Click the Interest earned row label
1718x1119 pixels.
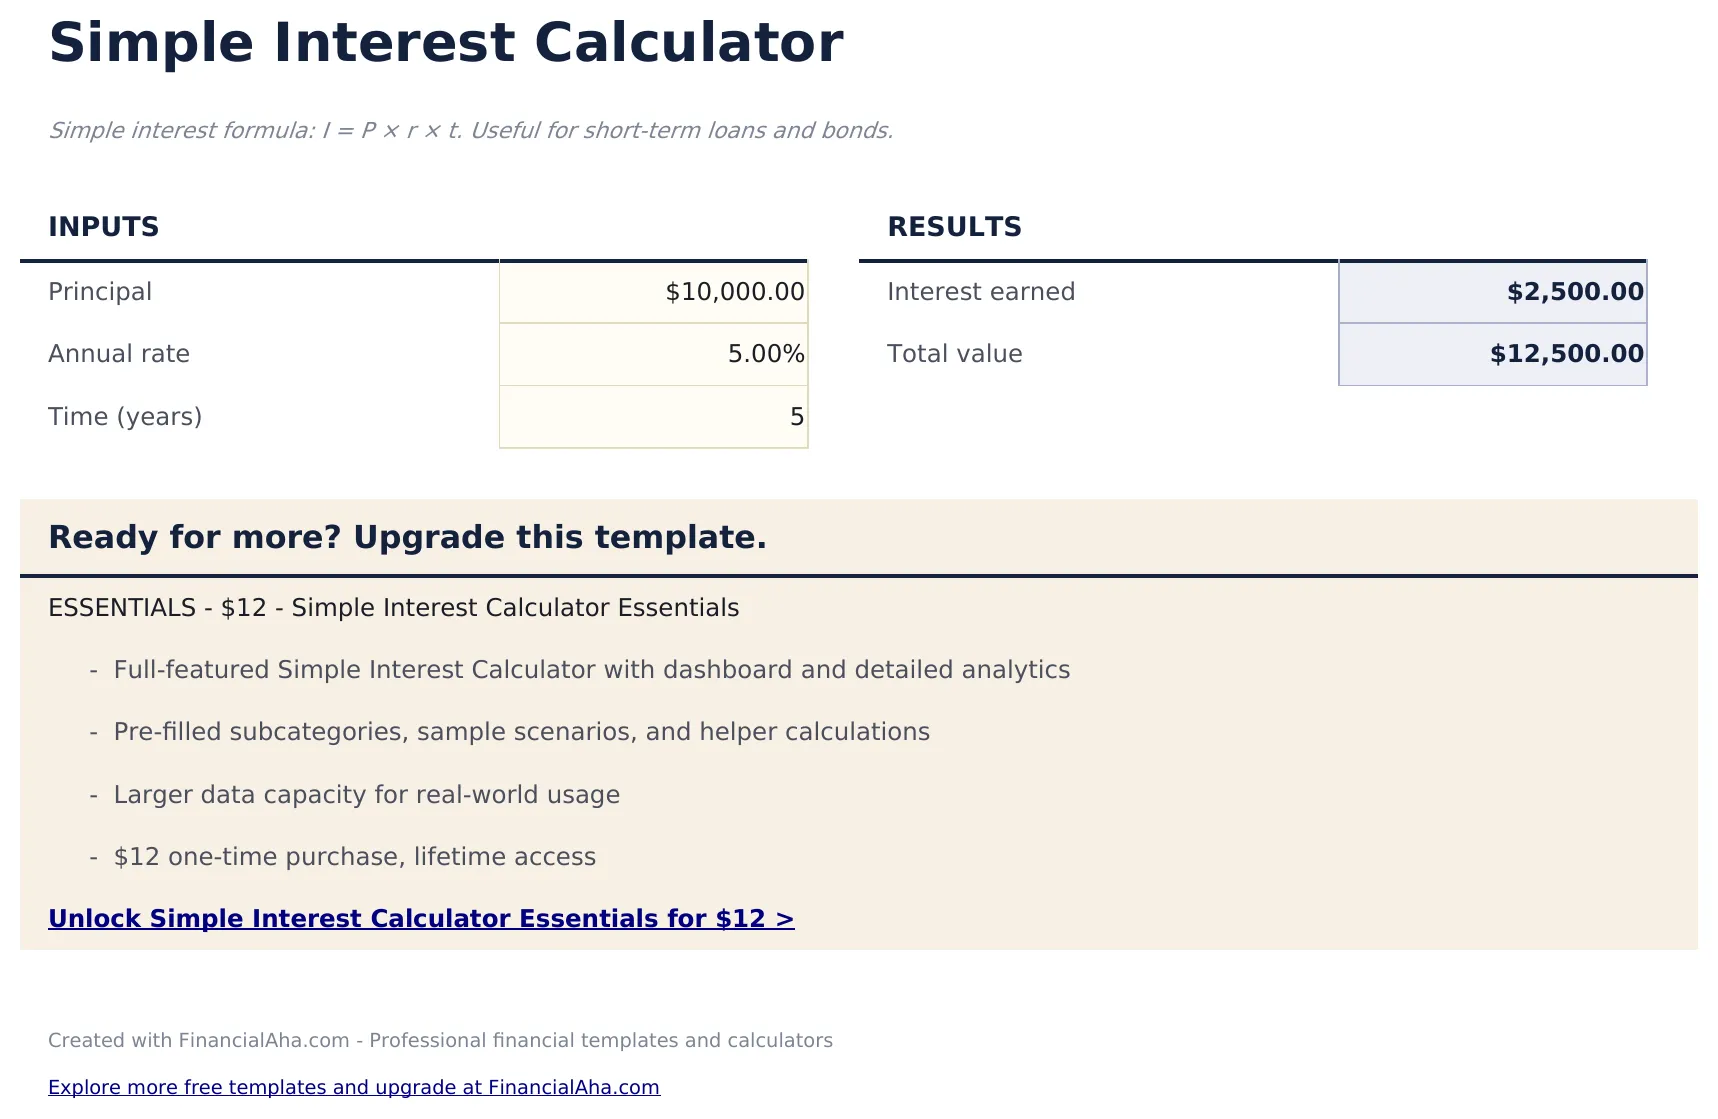(981, 291)
